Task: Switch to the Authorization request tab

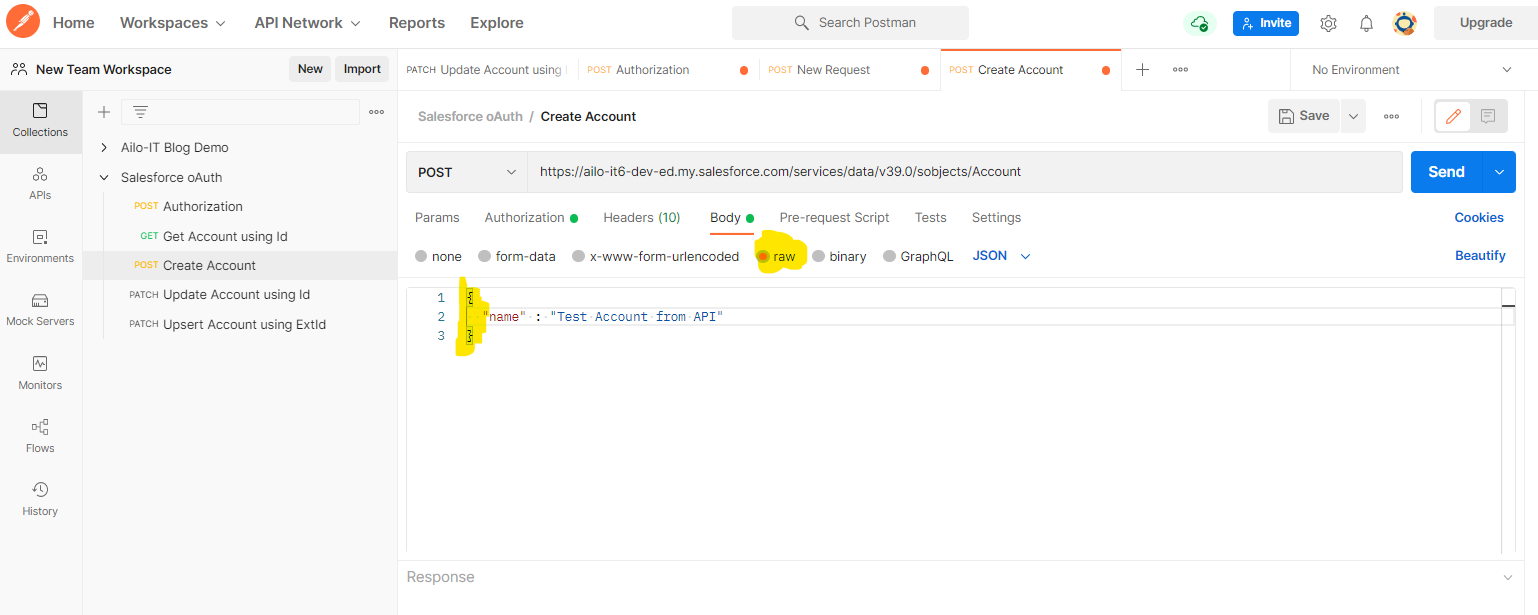Action: point(531,217)
